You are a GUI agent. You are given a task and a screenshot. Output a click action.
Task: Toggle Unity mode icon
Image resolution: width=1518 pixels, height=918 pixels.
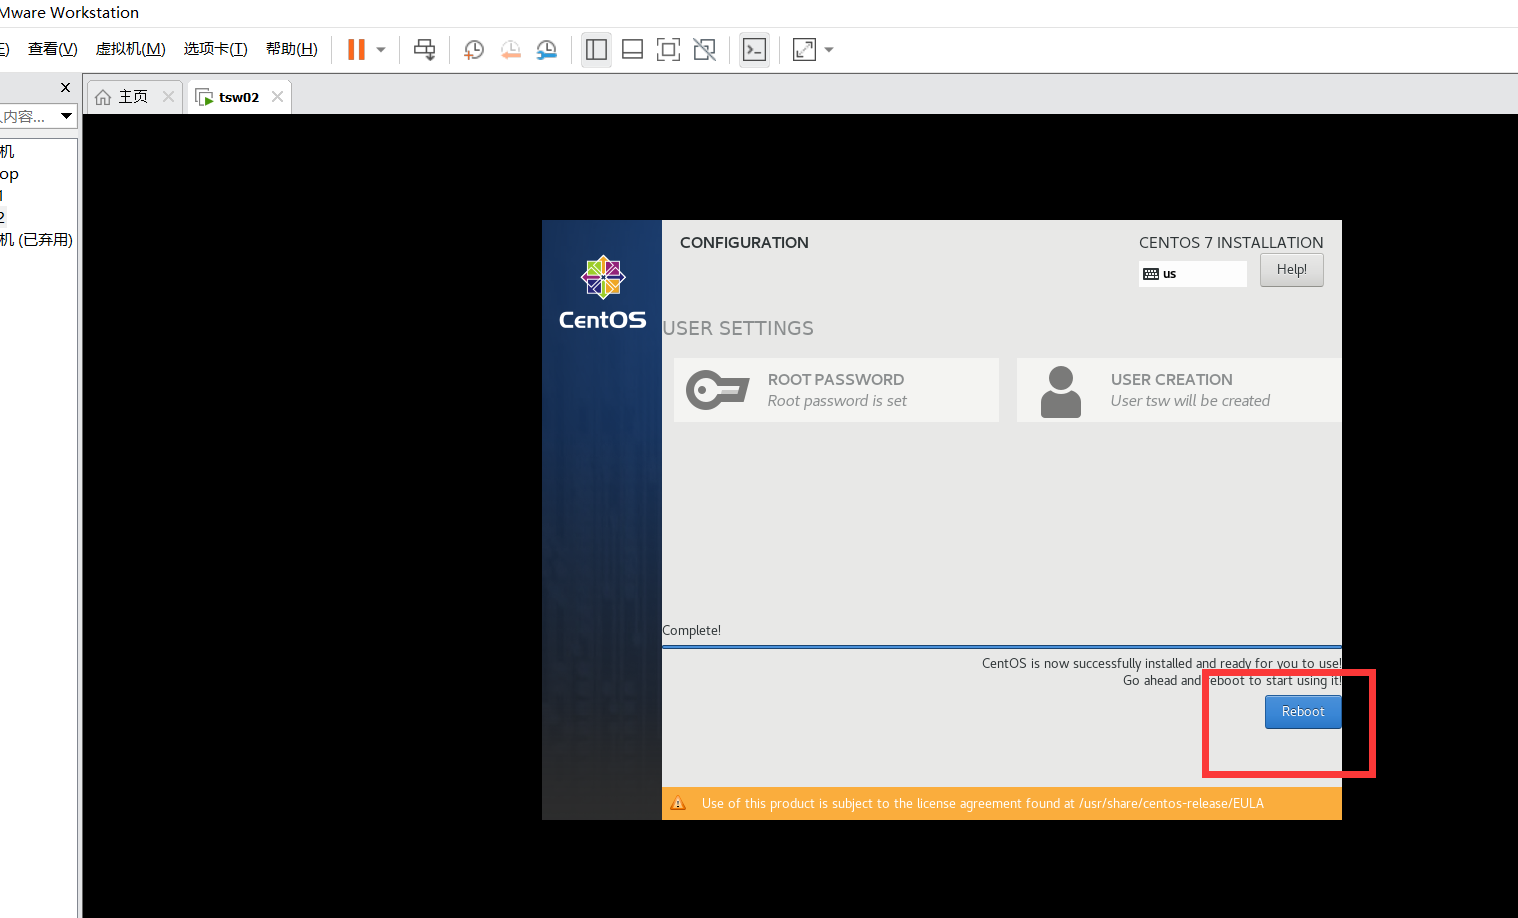tap(705, 49)
